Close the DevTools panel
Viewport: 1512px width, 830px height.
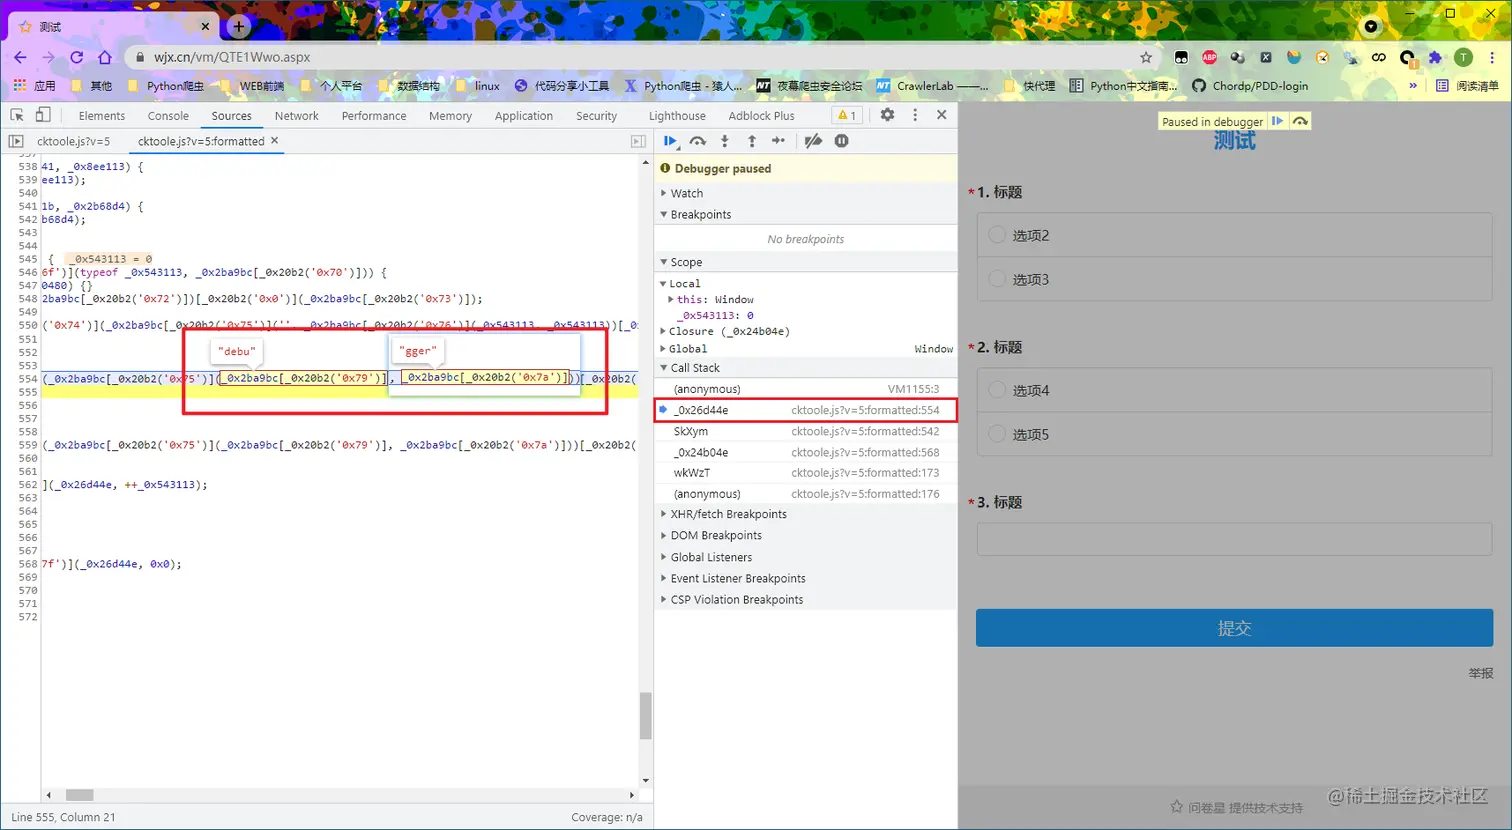coord(941,115)
